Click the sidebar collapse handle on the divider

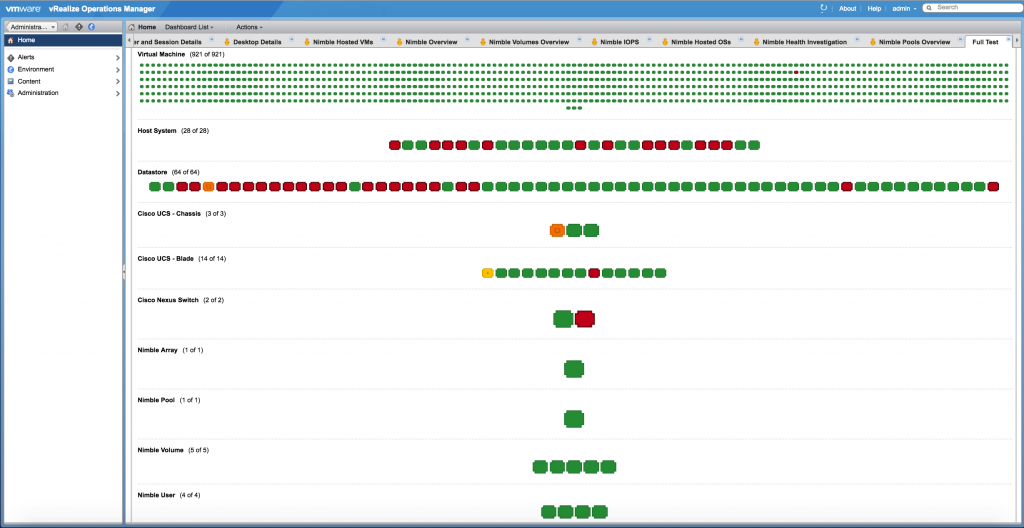pos(123,272)
